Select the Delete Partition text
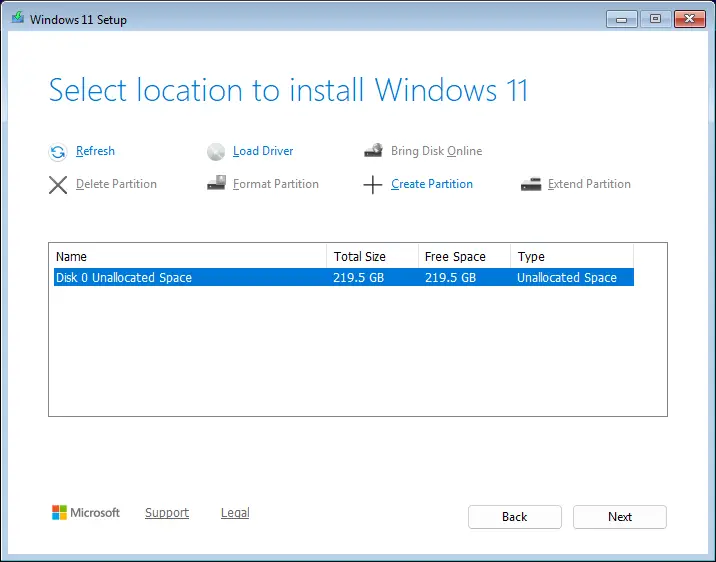Viewport: 716px width, 562px height. [x=116, y=184]
